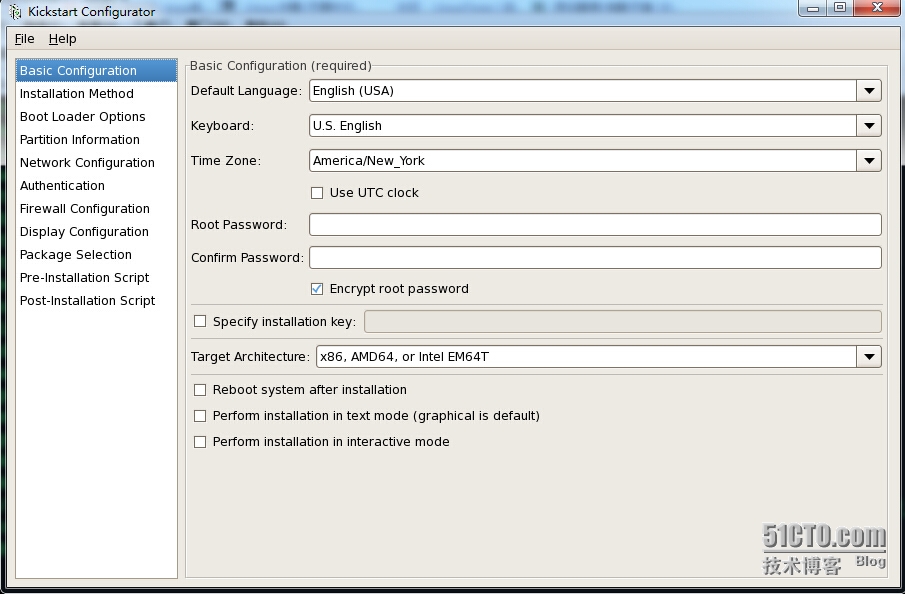Open the Help menu
Screen dimensions: 905x594
[62, 39]
